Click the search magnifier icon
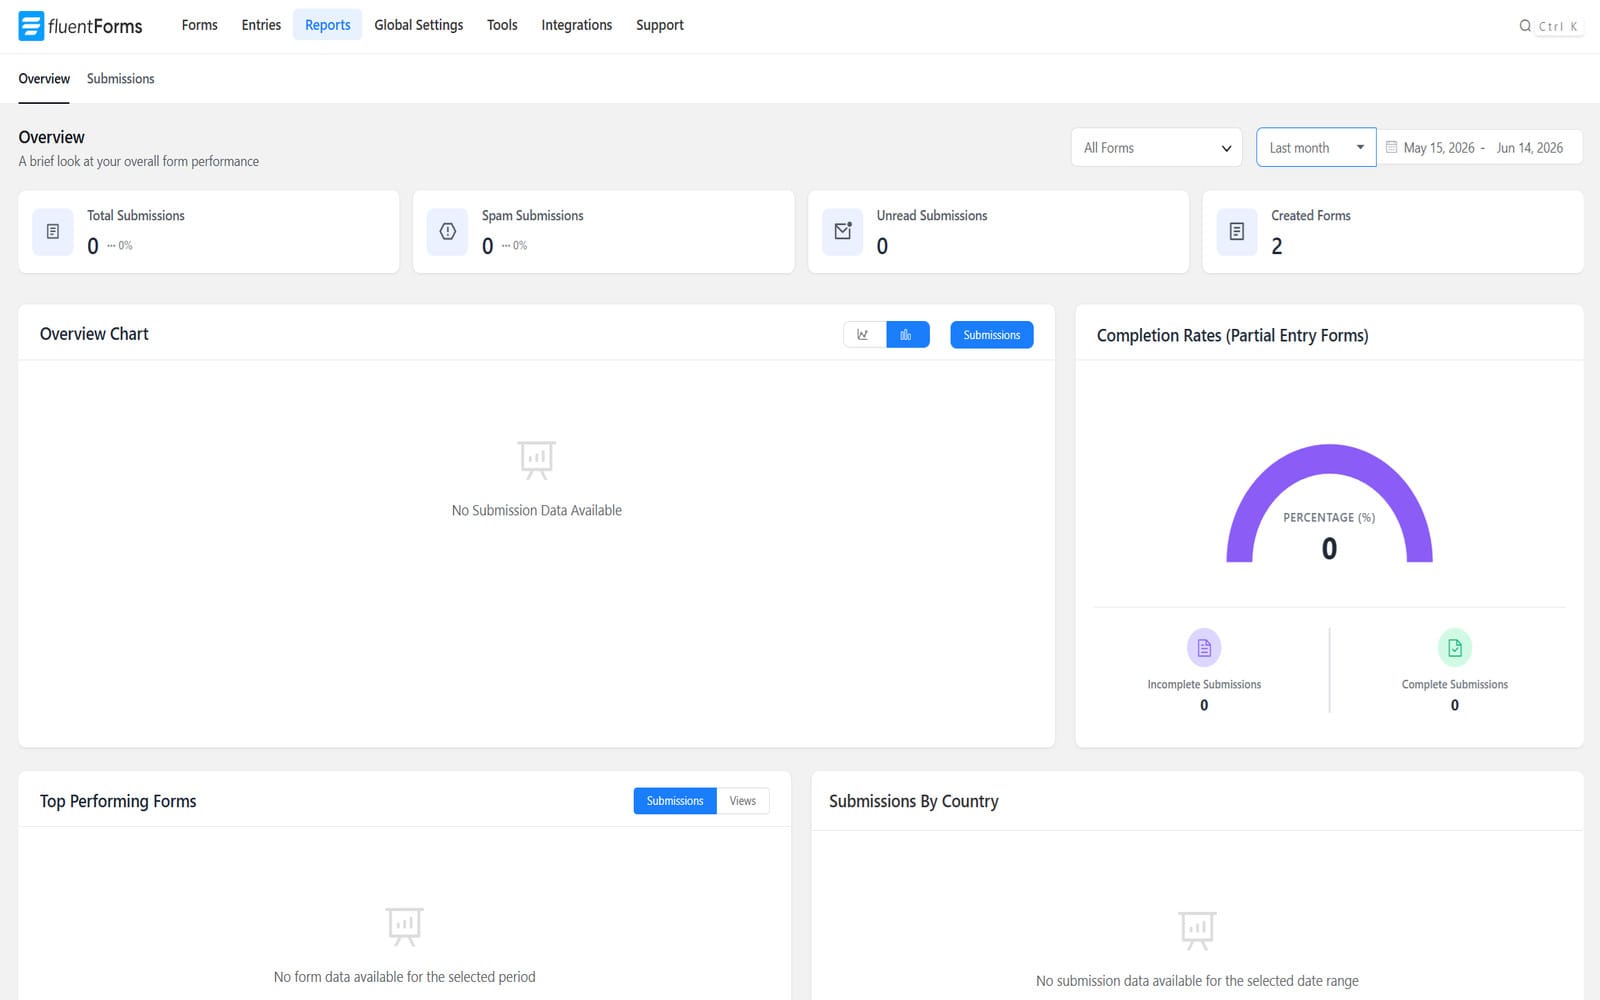This screenshot has width=1600, height=1000. (1525, 26)
